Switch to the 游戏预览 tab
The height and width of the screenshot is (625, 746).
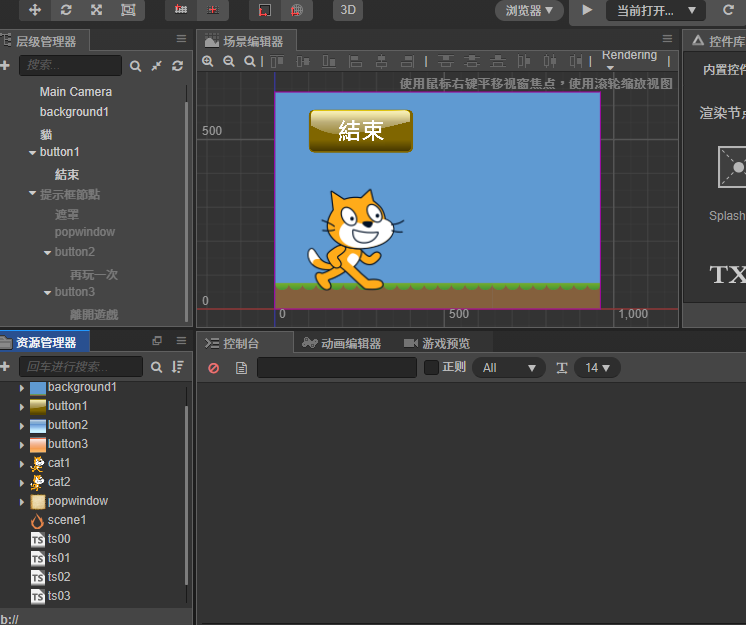437,343
